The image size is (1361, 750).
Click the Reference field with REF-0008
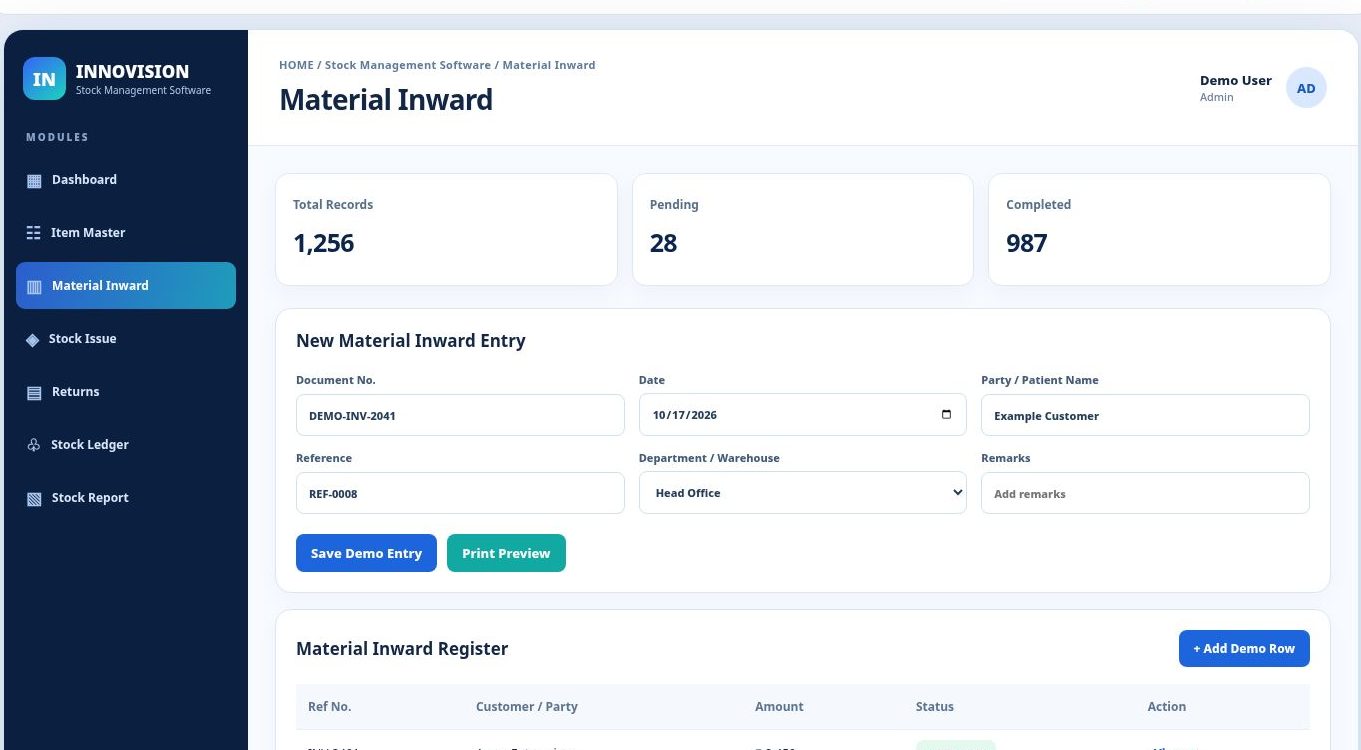(460, 493)
